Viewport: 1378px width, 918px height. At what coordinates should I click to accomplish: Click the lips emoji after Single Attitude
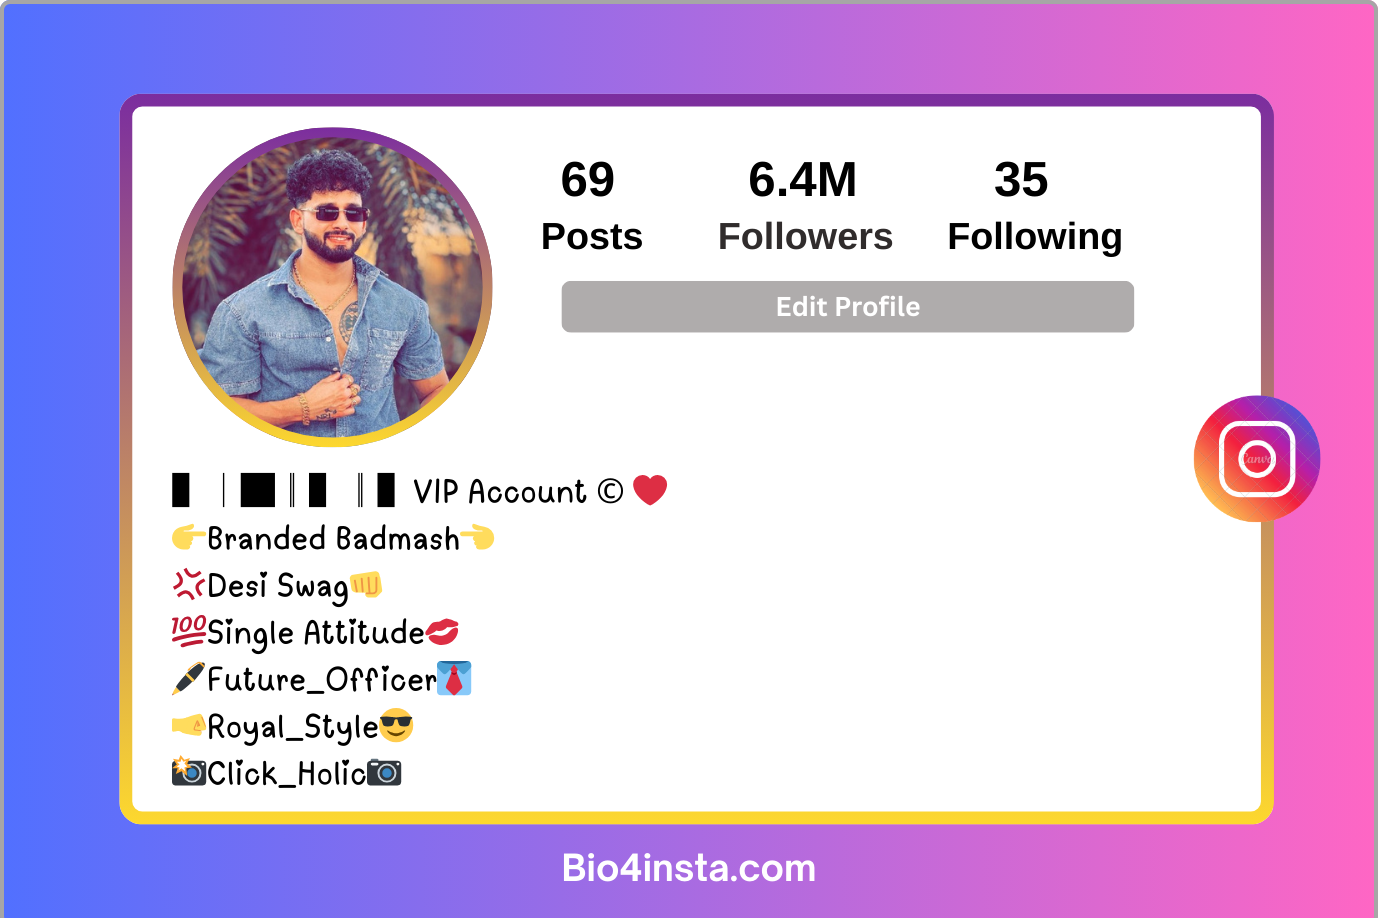[442, 632]
